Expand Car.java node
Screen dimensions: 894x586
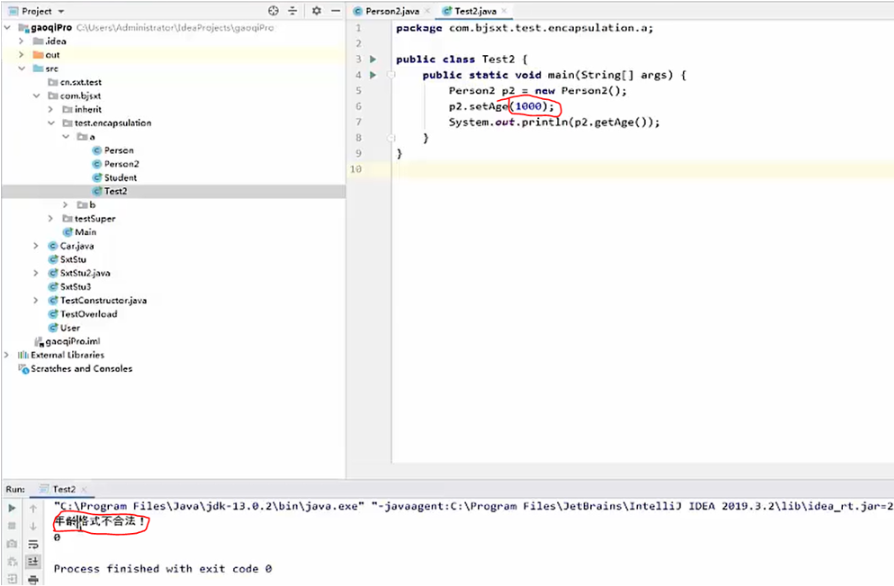(x=36, y=246)
